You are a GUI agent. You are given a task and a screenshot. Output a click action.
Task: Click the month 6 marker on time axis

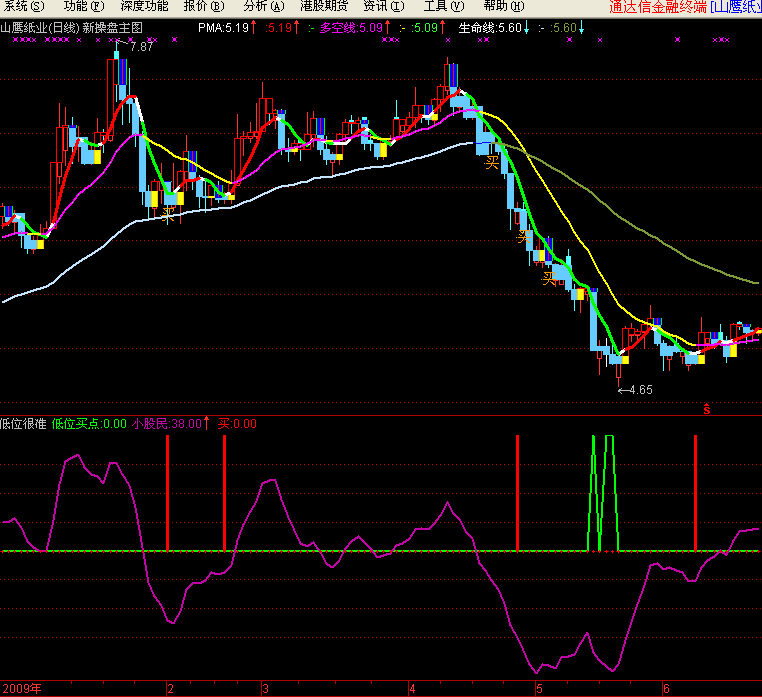coord(666,689)
